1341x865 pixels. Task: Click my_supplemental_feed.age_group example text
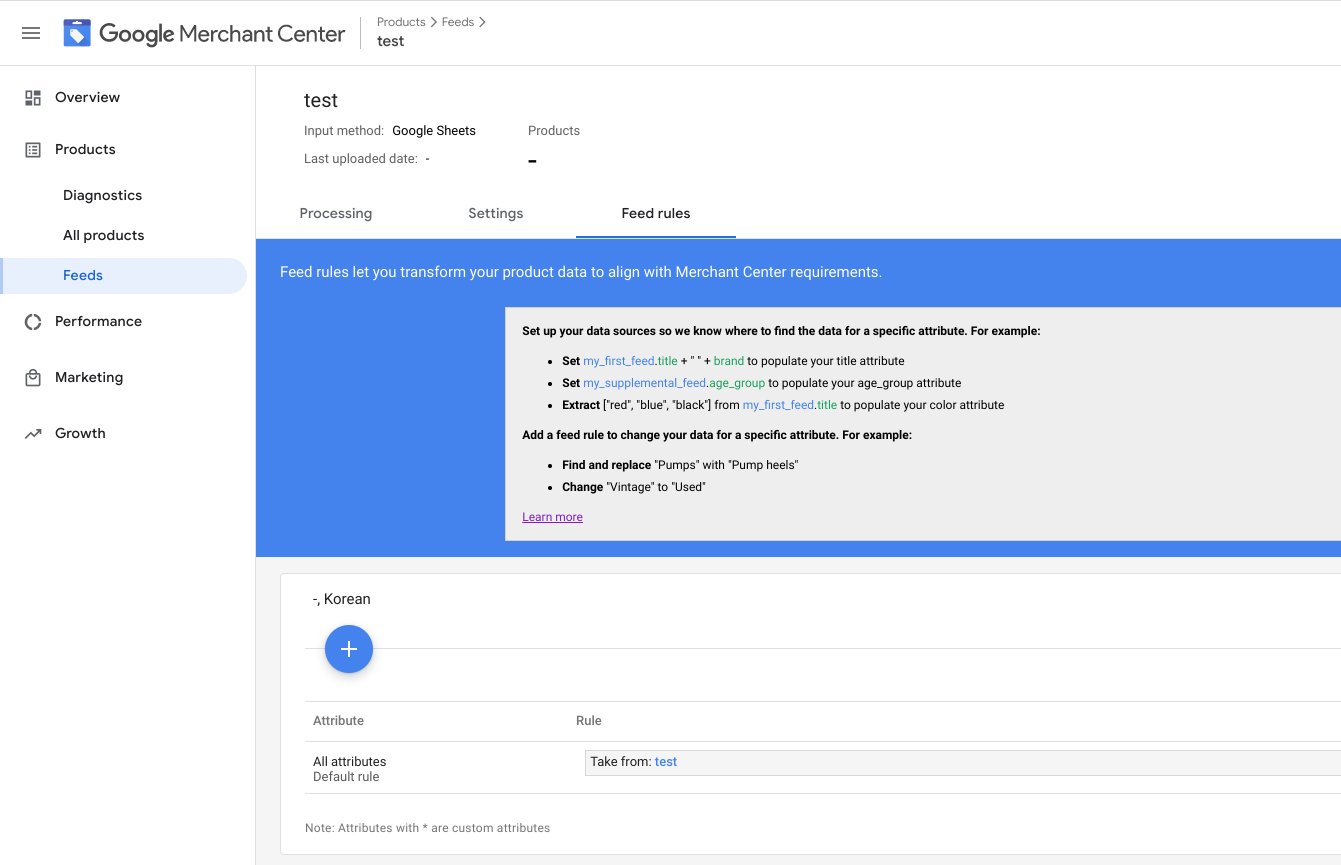coord(674,383)
